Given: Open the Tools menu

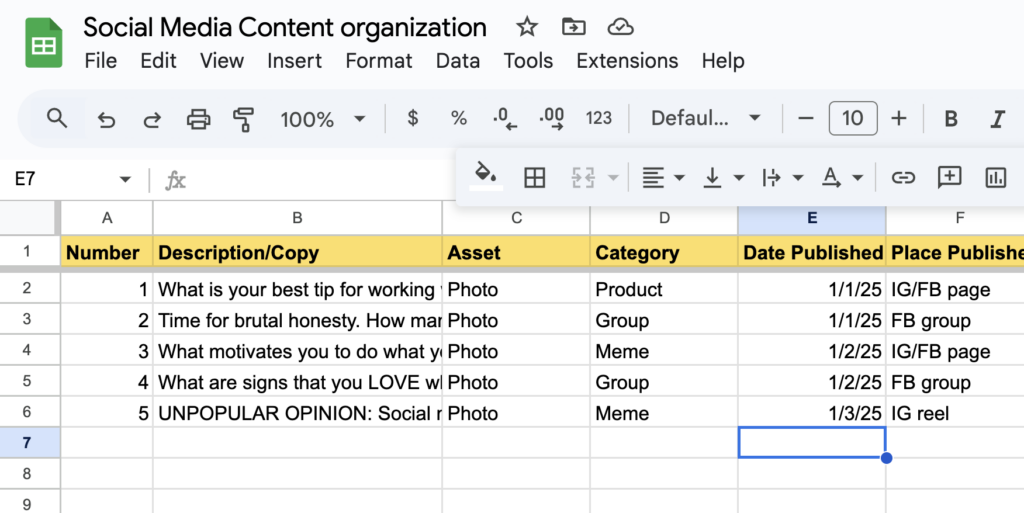Looking at the screenshot, I should tap(528, 61).
